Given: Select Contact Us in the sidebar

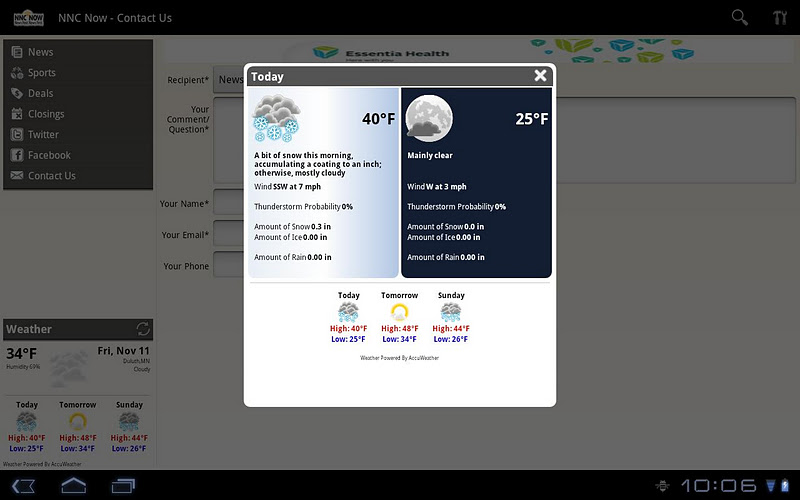Looking at the screenshot, I should pos(78,176).
